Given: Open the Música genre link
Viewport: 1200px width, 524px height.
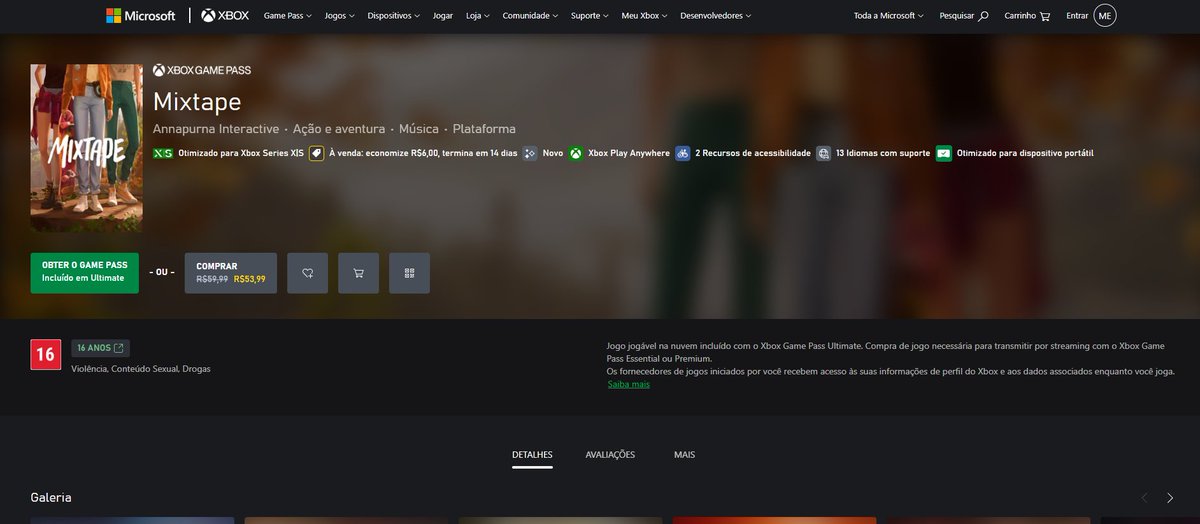Looking at the screenshot, I should (419, 129).
